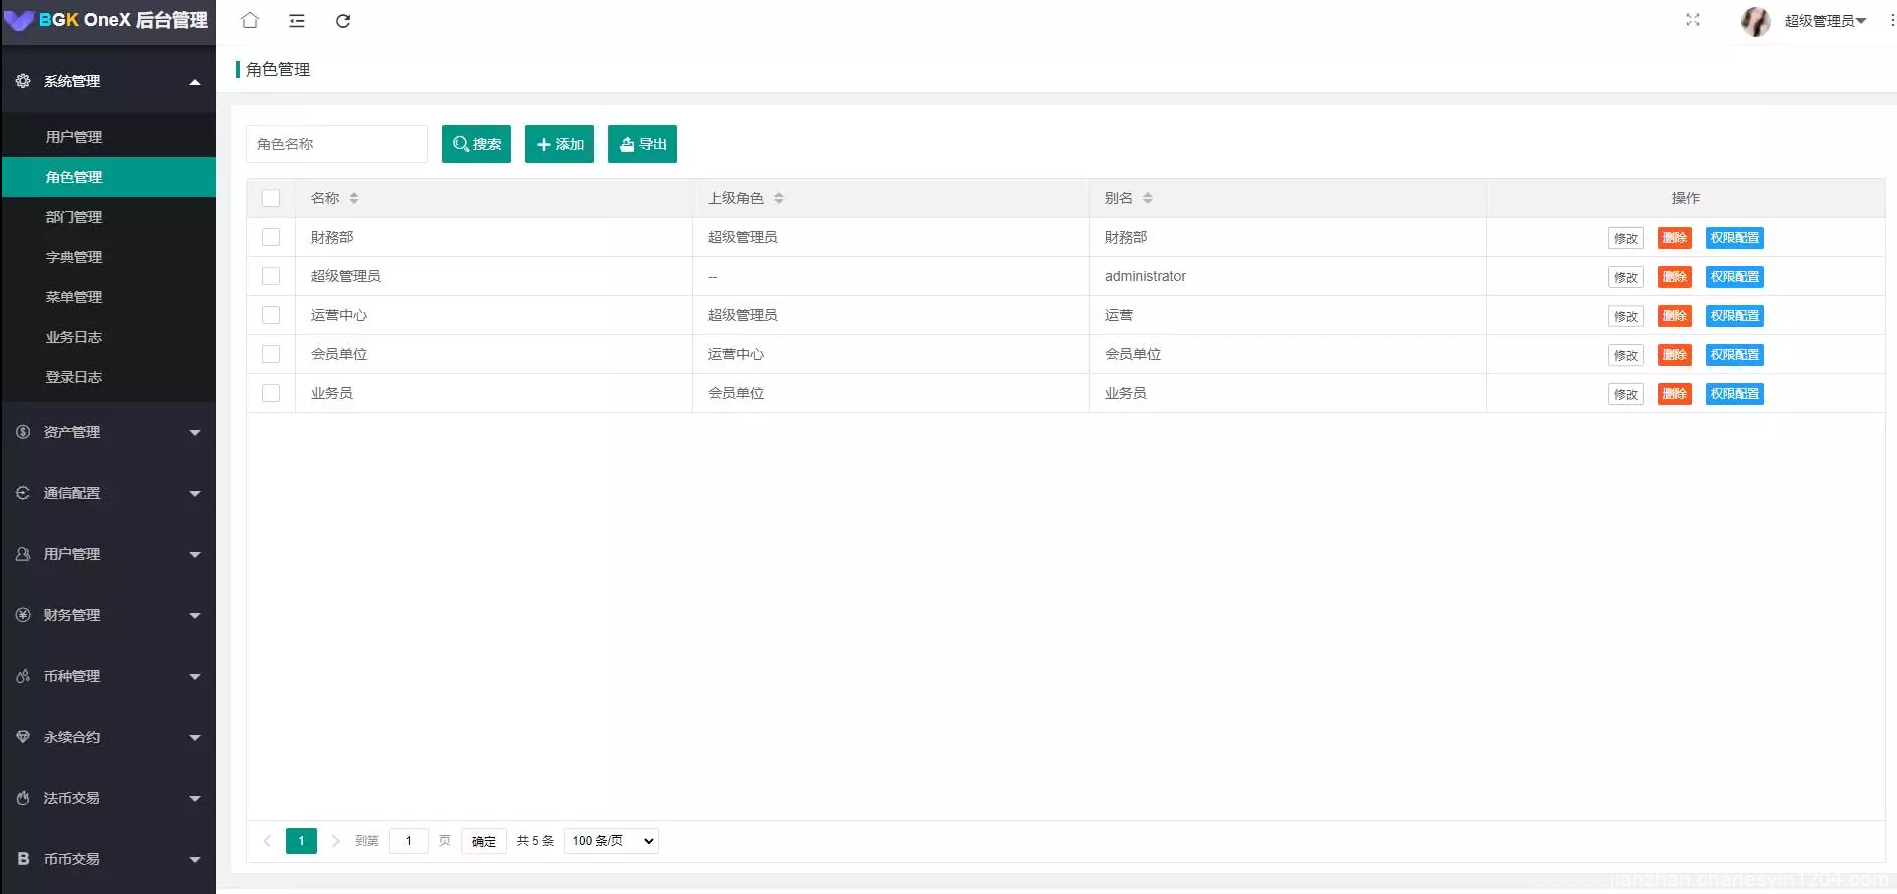Click 删除 for the 会员单位 row
Viewport: 1897px width, 894px height.
pos(1675,355)
